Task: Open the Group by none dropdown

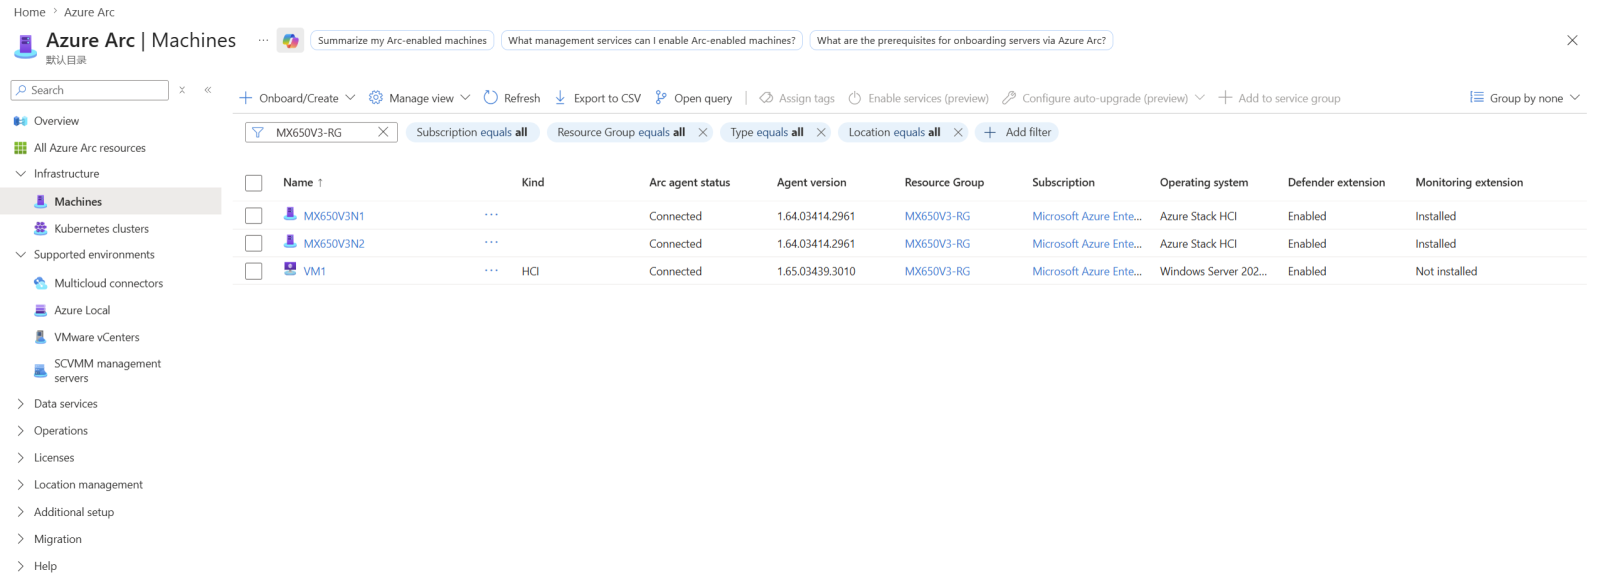Action: click(x=1525, y=98)
